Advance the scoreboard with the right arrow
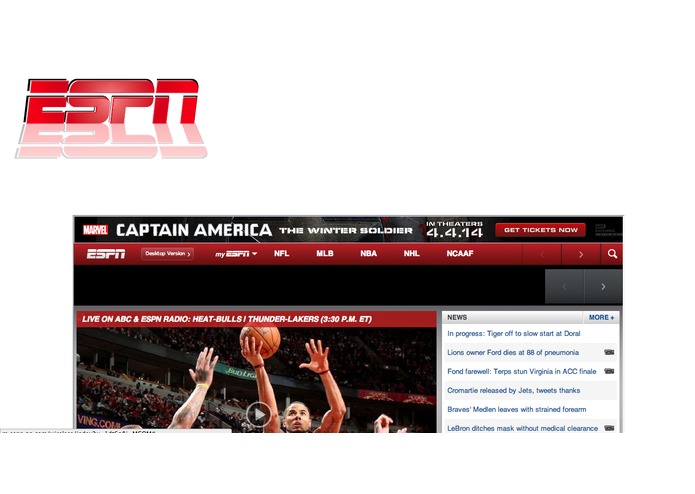The height and width of the screenshot is (494, 695). (x=603, y=287)
